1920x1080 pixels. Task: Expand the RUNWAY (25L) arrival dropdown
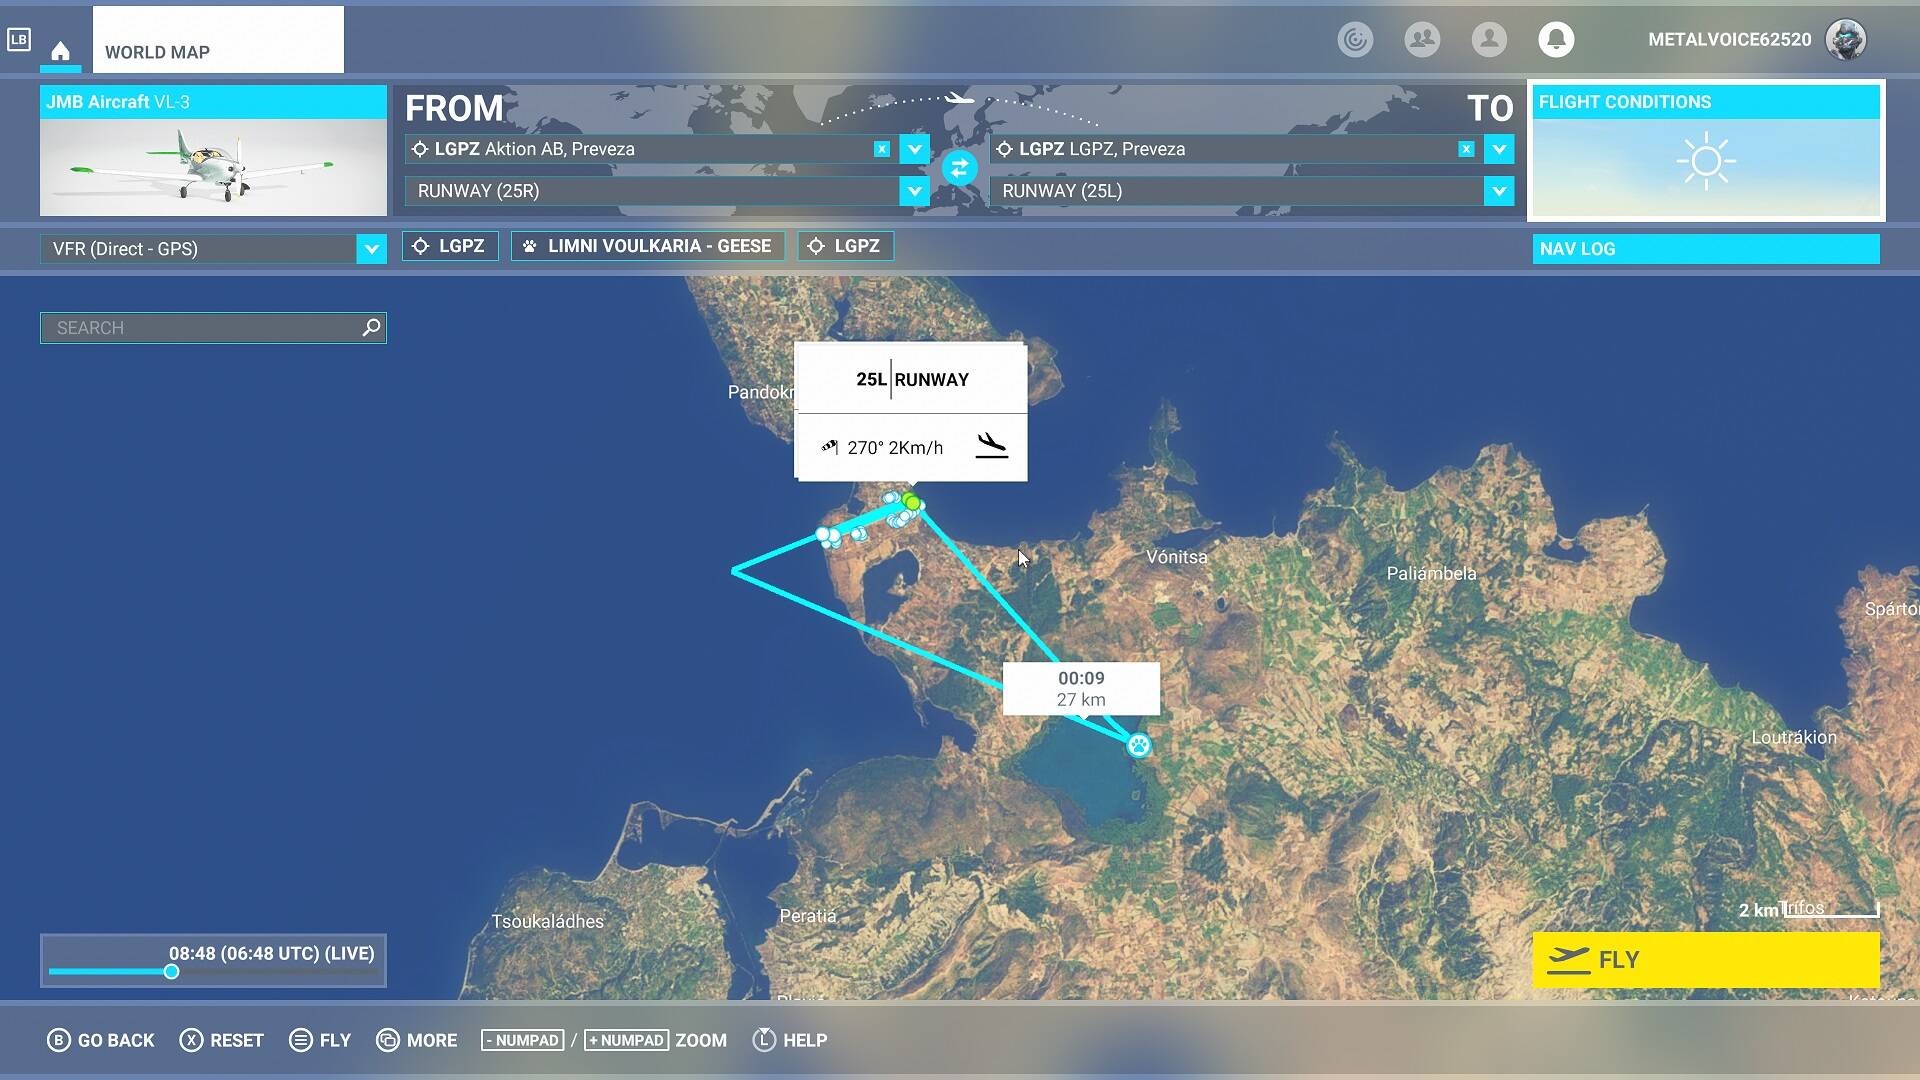pyautogui.click(x=1498, y=191)
